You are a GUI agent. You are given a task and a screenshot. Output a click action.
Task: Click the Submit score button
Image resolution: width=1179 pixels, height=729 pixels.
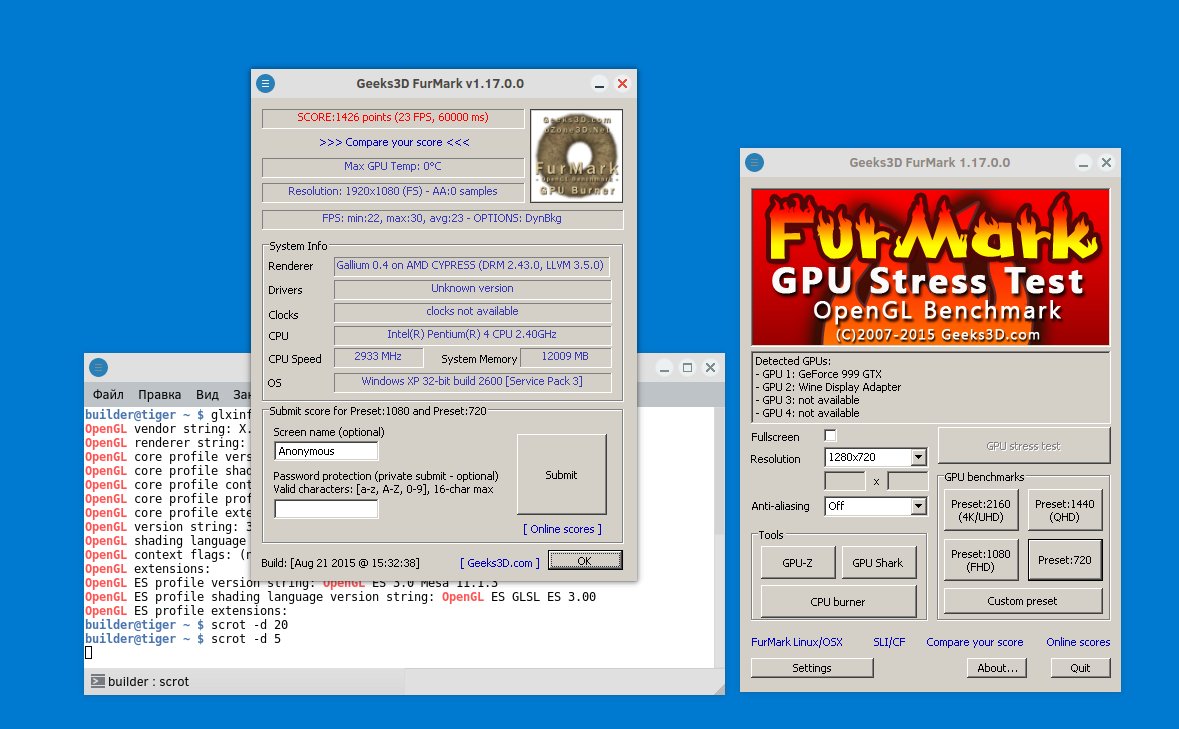561,474
